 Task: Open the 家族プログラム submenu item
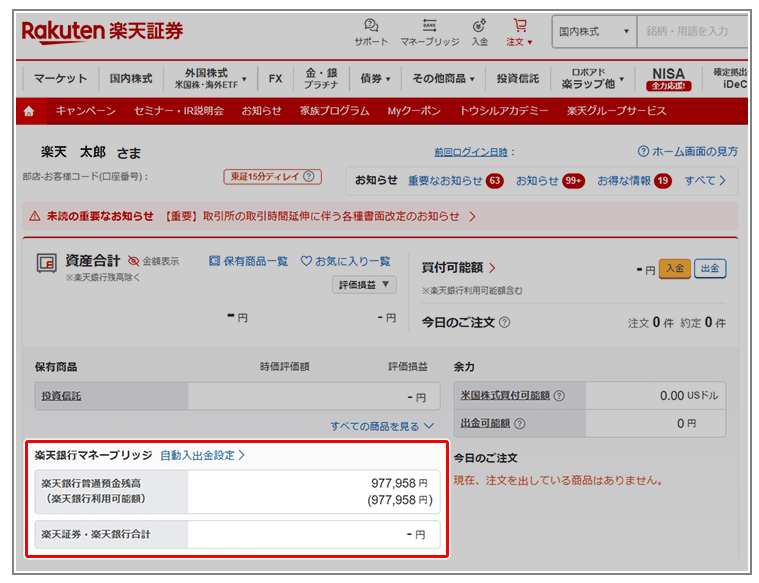334,111
